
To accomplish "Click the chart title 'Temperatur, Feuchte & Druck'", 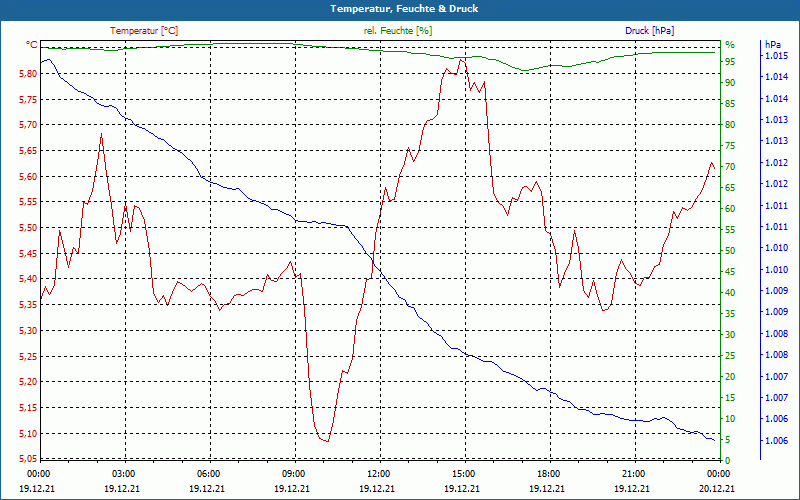I will (x=404, y=9).
